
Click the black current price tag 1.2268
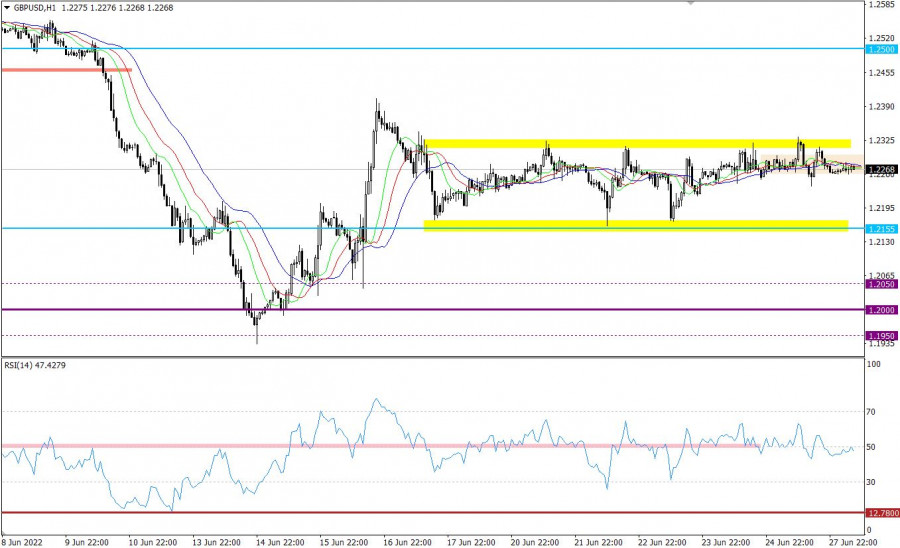[882, 170]
